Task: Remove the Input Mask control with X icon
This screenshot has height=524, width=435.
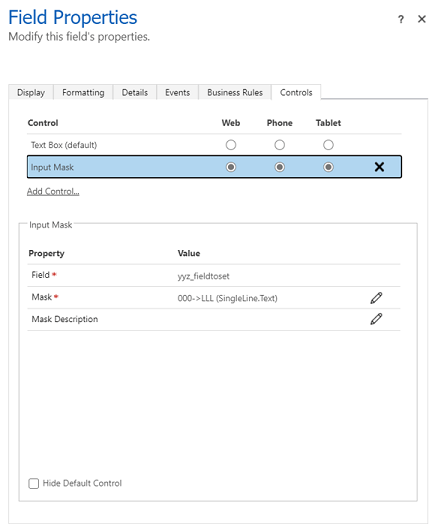Action: (379, 167)
